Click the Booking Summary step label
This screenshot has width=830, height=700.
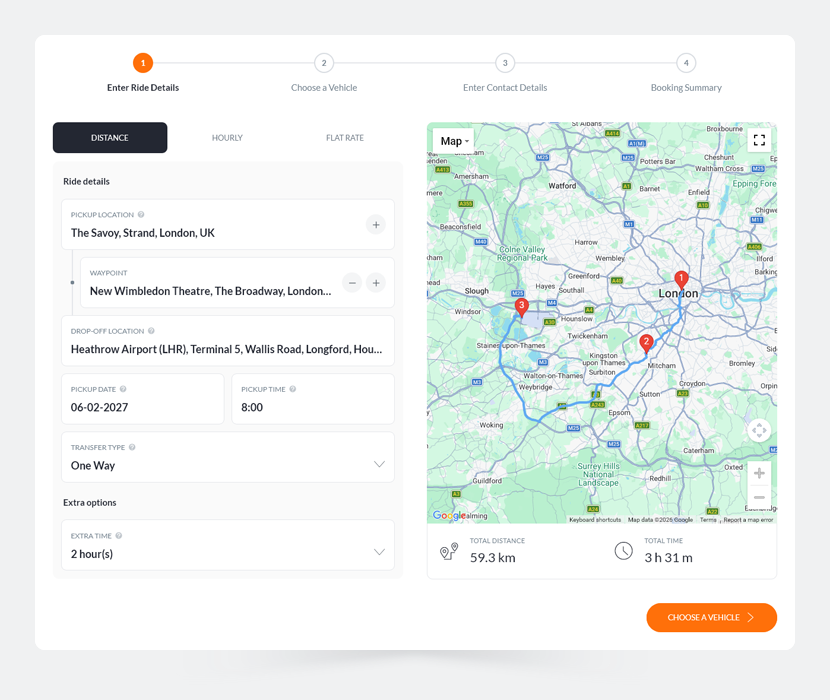click(x=686, y=88)
